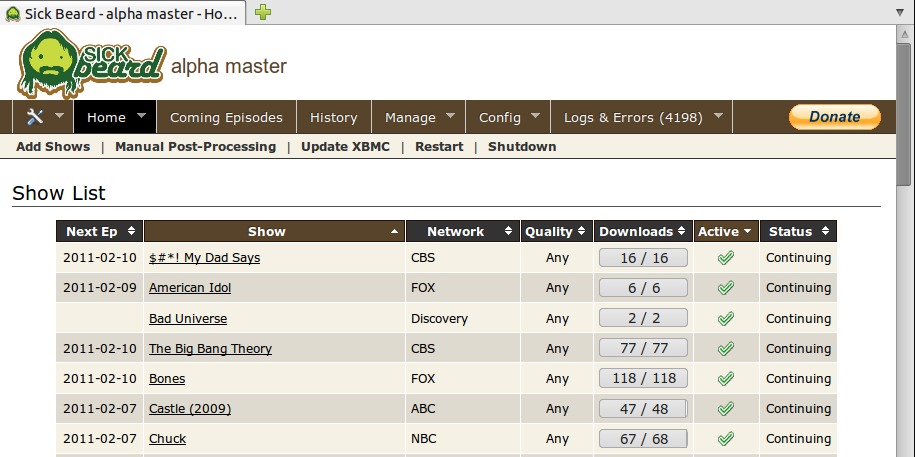Viewport: 915px width, 457px height.
Task: Expand the Config dropdown arrow
Action: pos(536,116)
